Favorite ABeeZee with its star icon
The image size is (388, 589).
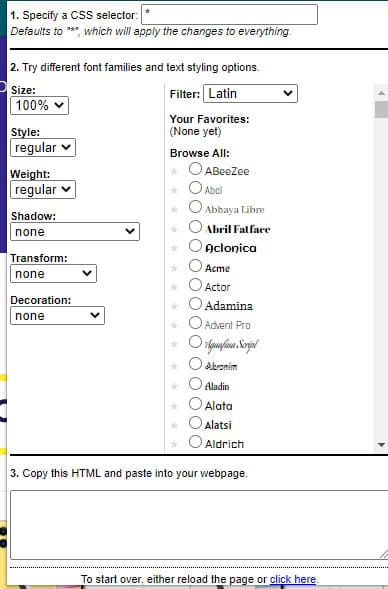pos(174,171)
